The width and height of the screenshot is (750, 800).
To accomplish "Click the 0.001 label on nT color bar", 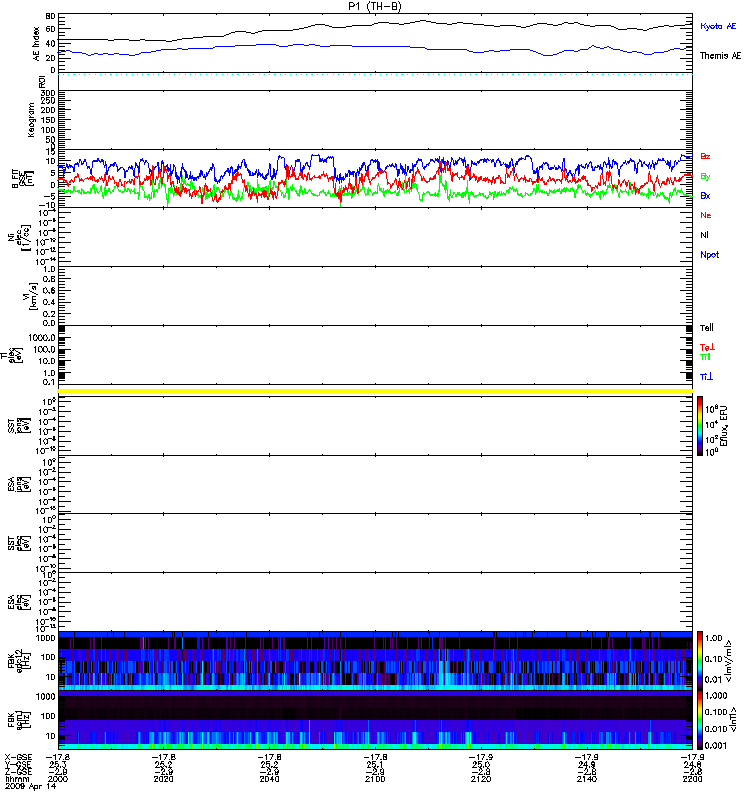I will [x=716, y=746].
